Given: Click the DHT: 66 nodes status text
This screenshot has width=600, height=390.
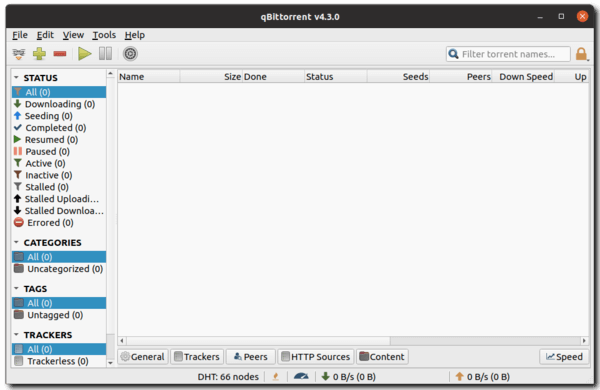Looking at the screenshot, I should (x=228, y=377).
